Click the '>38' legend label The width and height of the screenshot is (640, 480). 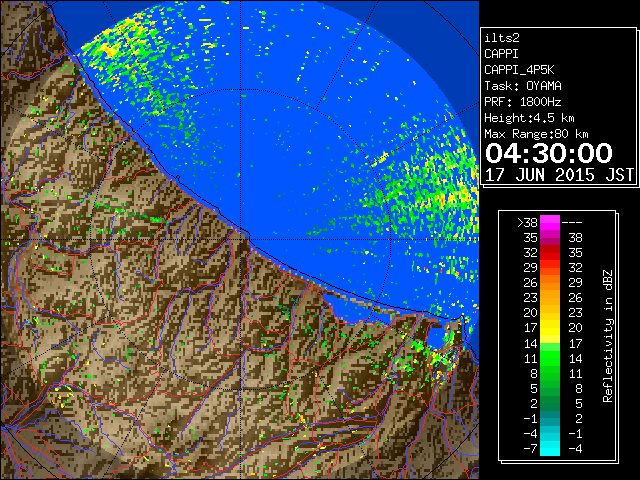point(527,223)
